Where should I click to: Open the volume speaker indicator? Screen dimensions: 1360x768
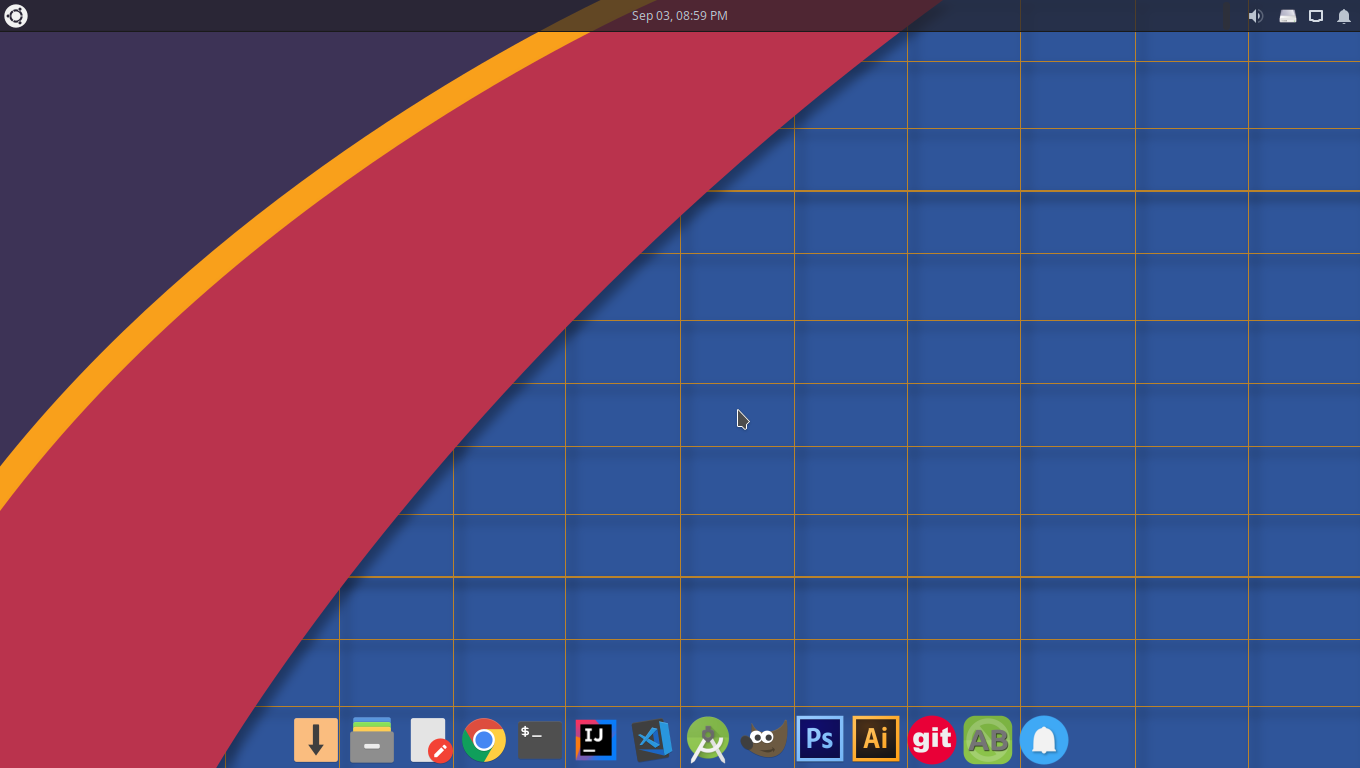pyautogui.click(x=1255, y=16)
